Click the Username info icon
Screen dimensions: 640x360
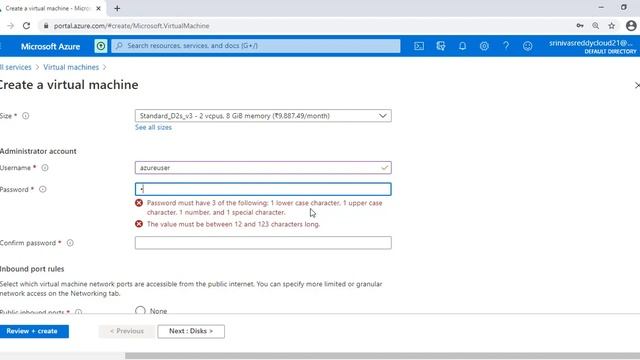coord(45,168)
